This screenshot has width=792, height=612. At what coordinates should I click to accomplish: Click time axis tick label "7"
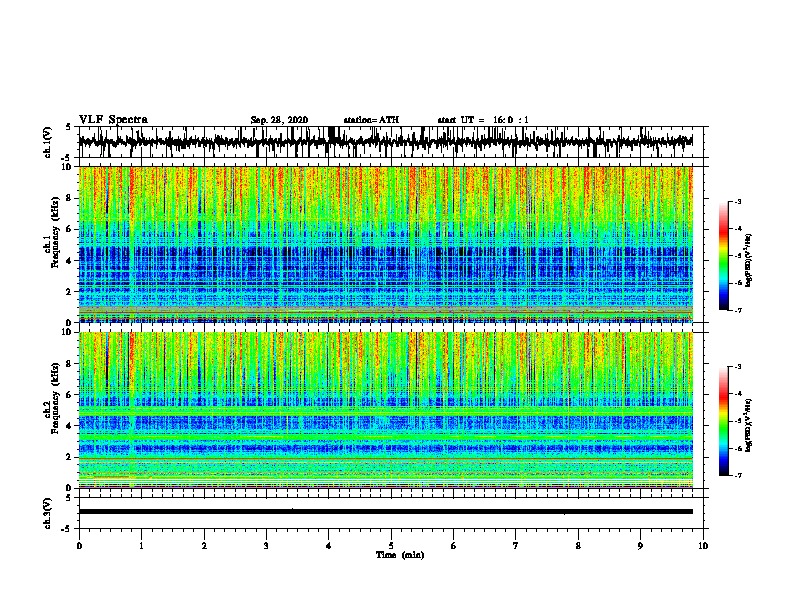point(516,545)
